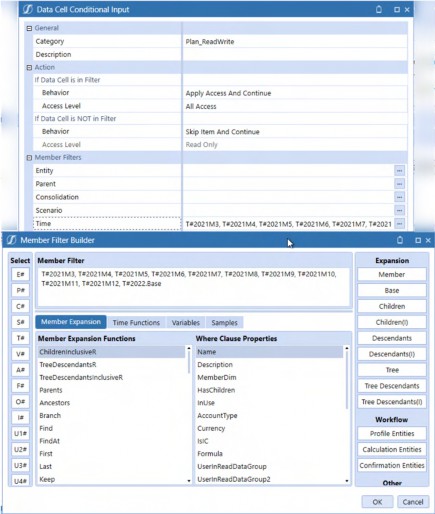Select the O# origin button
Image resolution: width=435 pixels, height=514 pixels.
coord(20,401)
